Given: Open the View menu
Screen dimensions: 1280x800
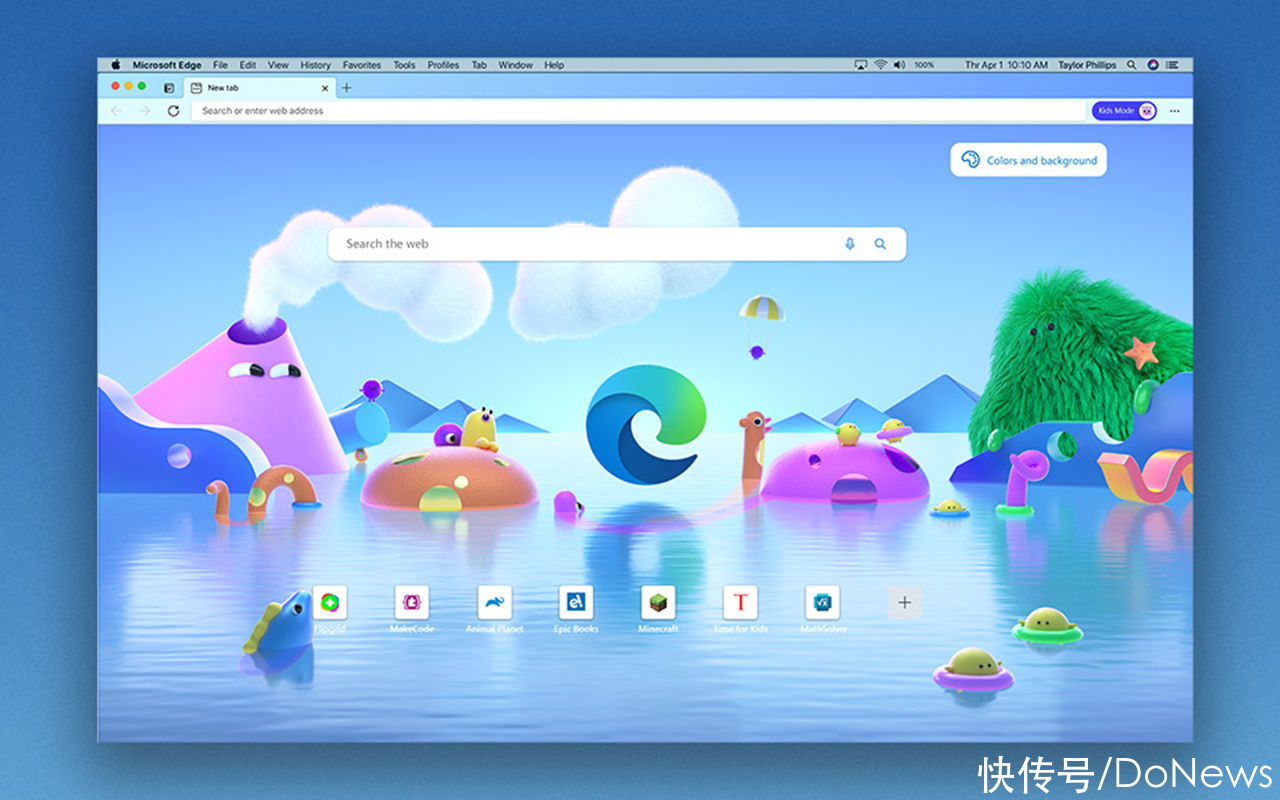Looking at the screenshot, I should click(x=278, y=65).
